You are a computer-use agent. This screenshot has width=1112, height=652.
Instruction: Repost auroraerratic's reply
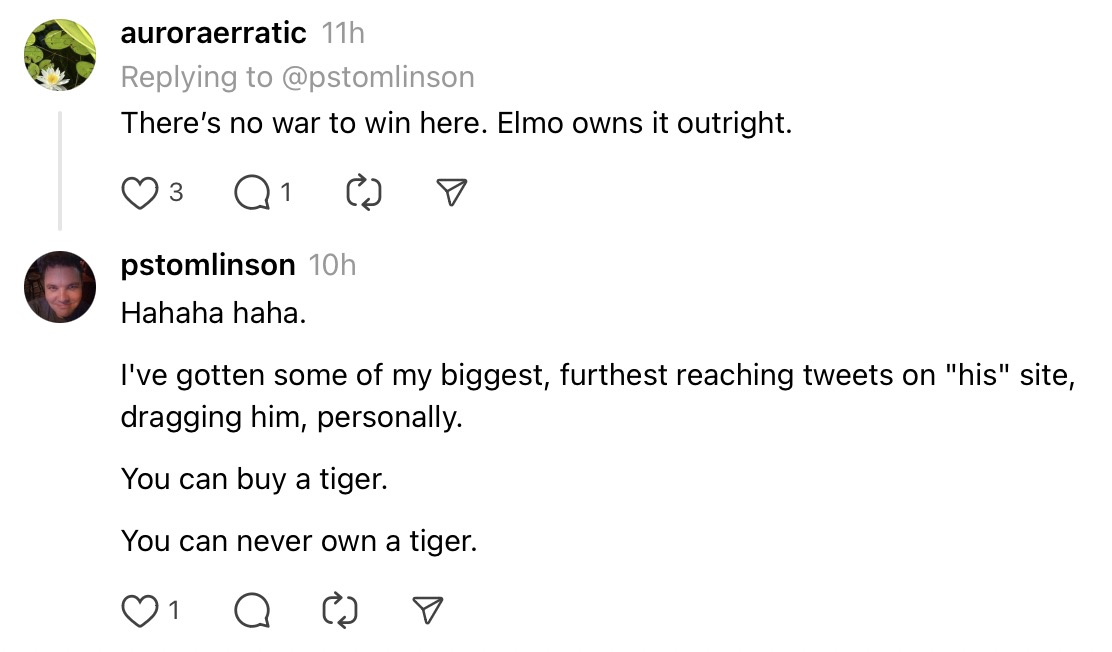click(364, 193)
